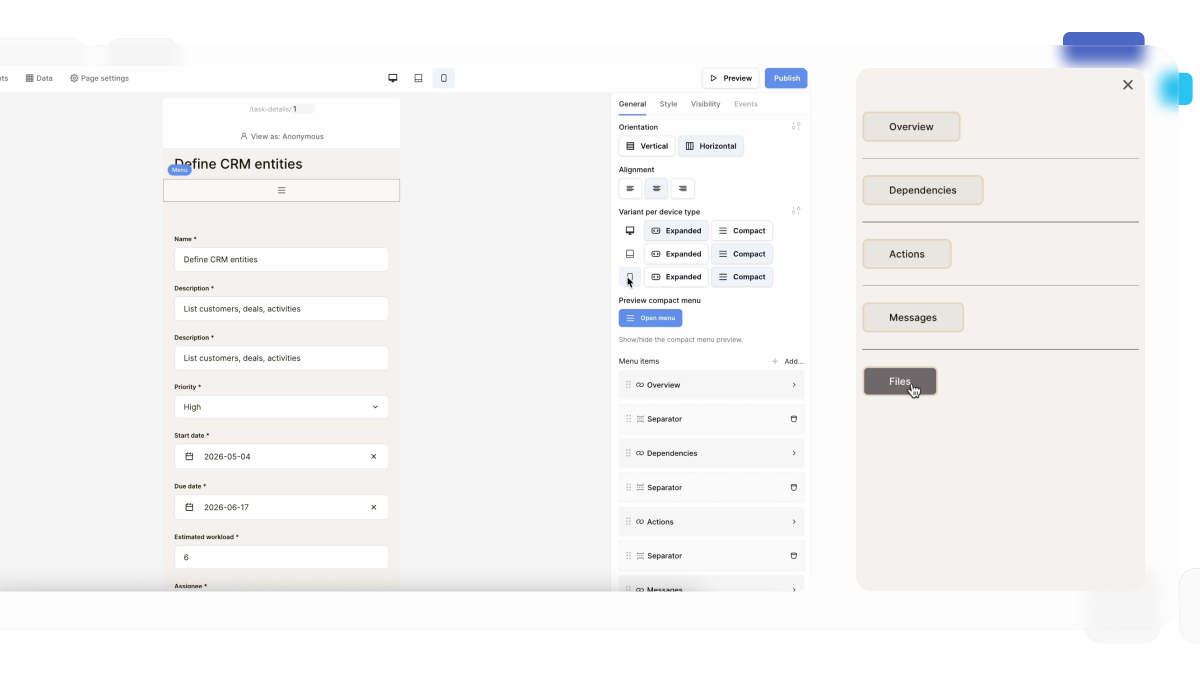Click separator icon below Overview item

tap(640, 419)
